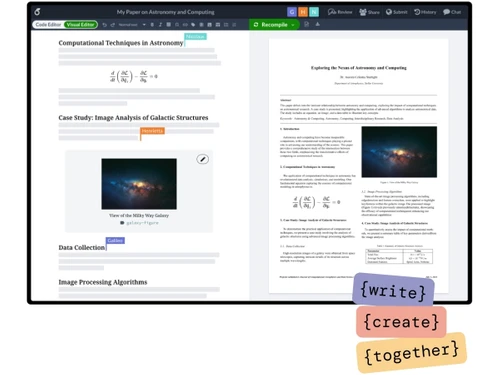Click the Galileo collaborator cursor label
The height and width of the screenshot is (375, 500).
pos(115,240)
